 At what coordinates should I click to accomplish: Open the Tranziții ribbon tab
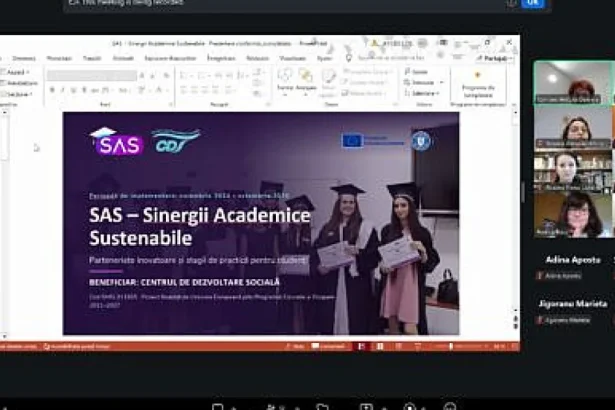pyautogui.click(x=92, y=58)
